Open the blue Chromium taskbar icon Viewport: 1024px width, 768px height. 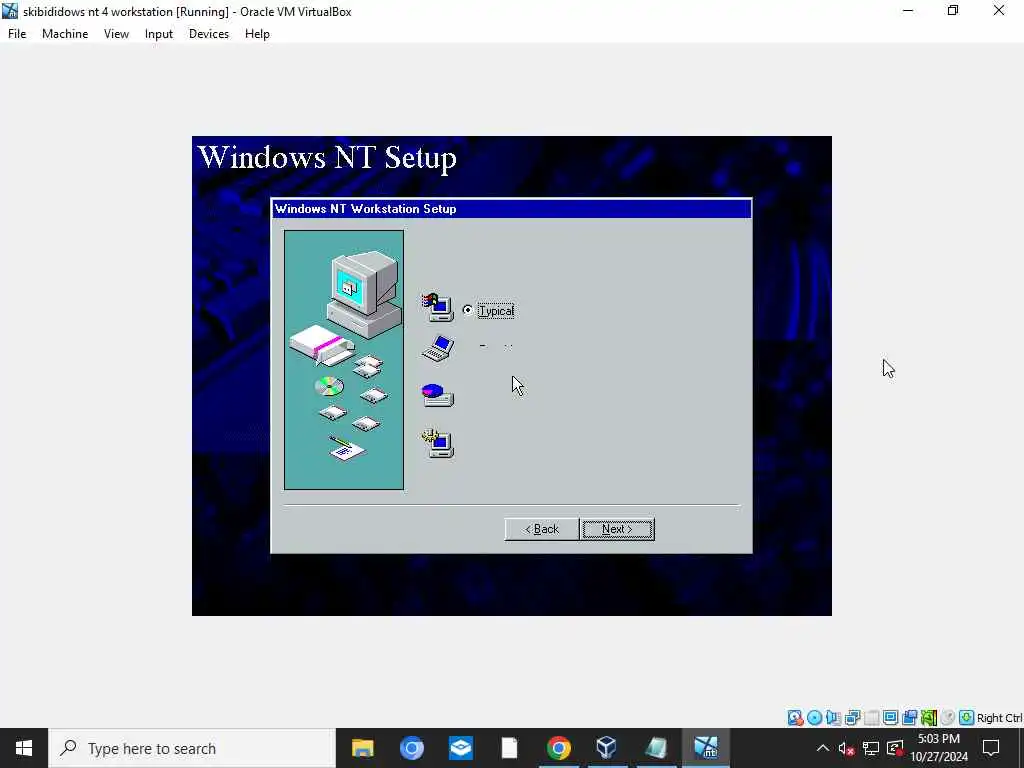[x=411, y=748]
